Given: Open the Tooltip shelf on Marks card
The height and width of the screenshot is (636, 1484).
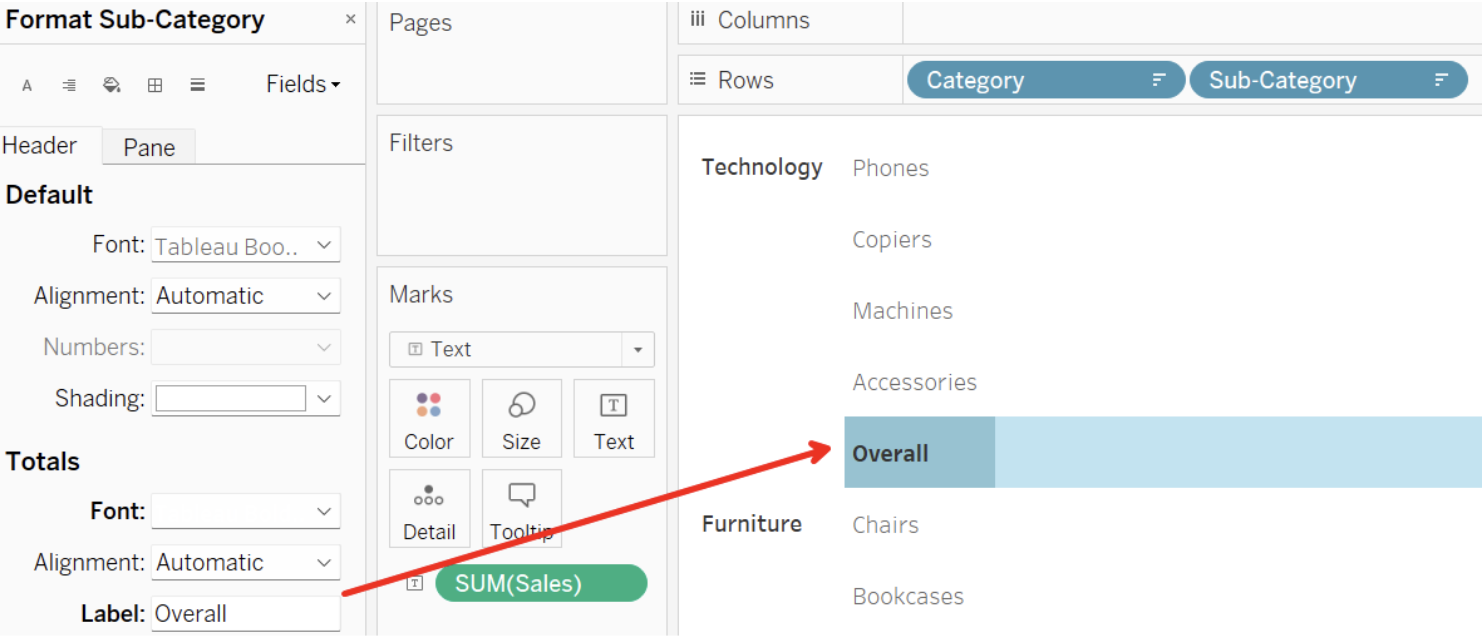Looking at the screenshot, I should click(x=521, y=508).
